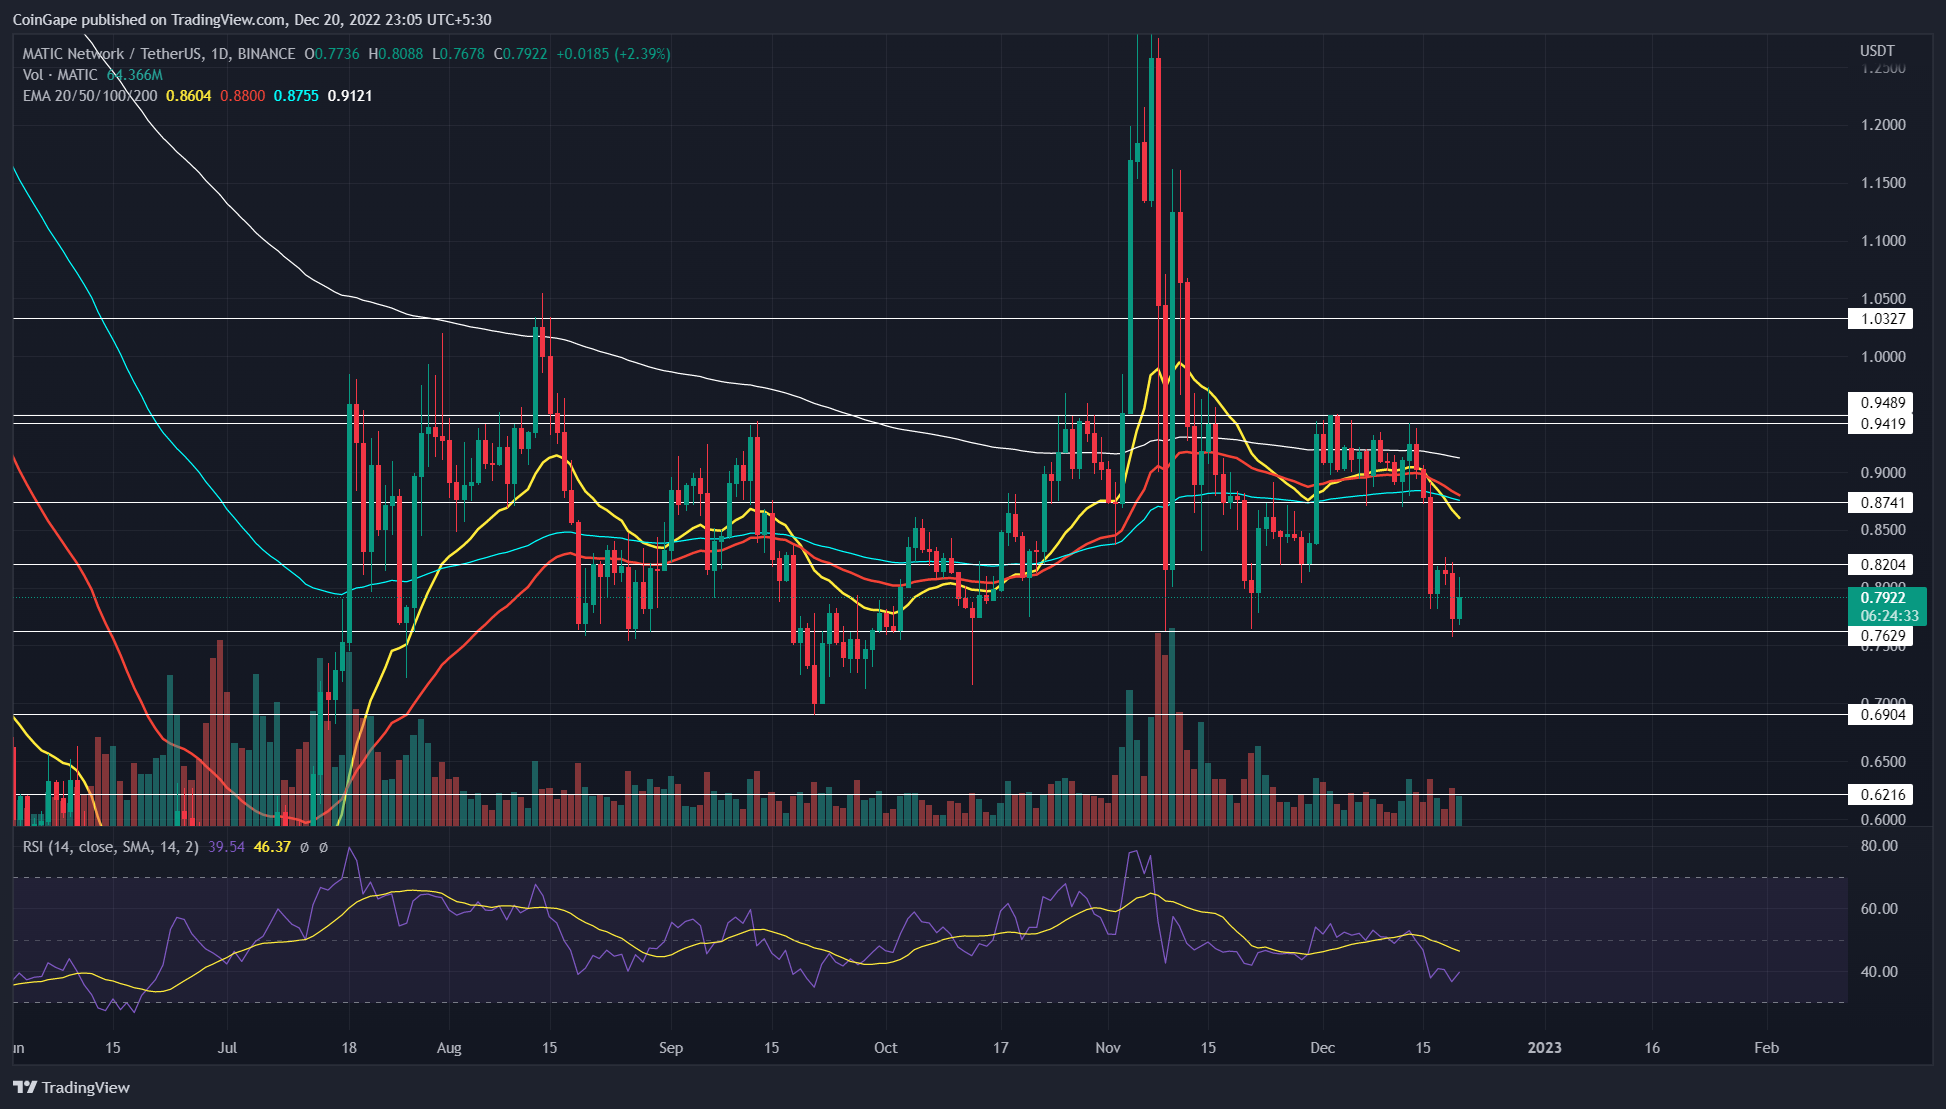1946x1109 pixels.
Task: Select the 0.6216 price level label
Action: pyautogui.click(x=1880, y=795)
